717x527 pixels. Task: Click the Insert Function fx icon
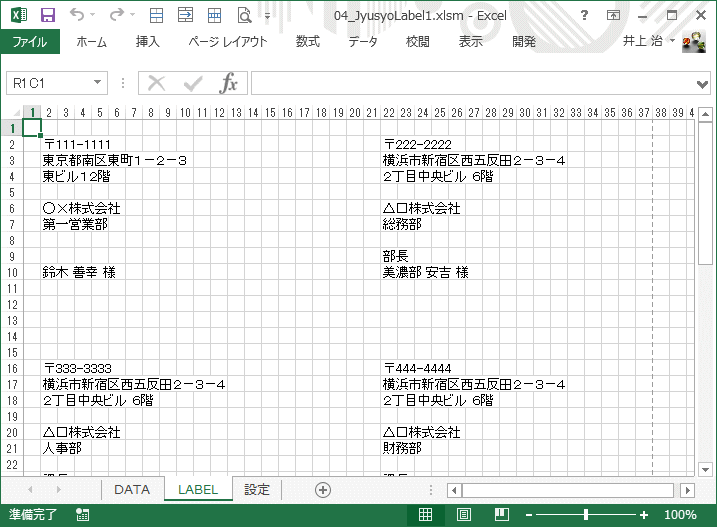pos(228,83)
